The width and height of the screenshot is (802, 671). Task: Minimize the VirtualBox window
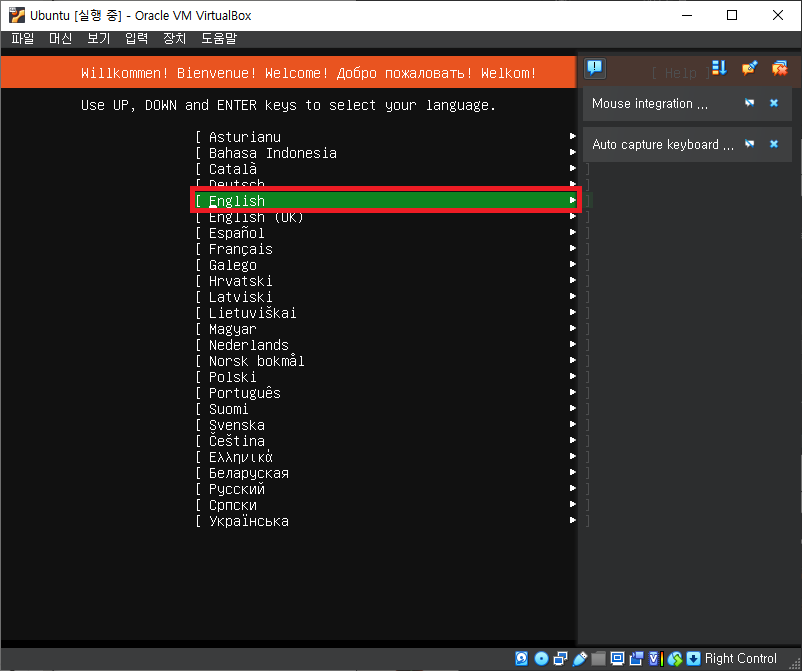point(687,15)
